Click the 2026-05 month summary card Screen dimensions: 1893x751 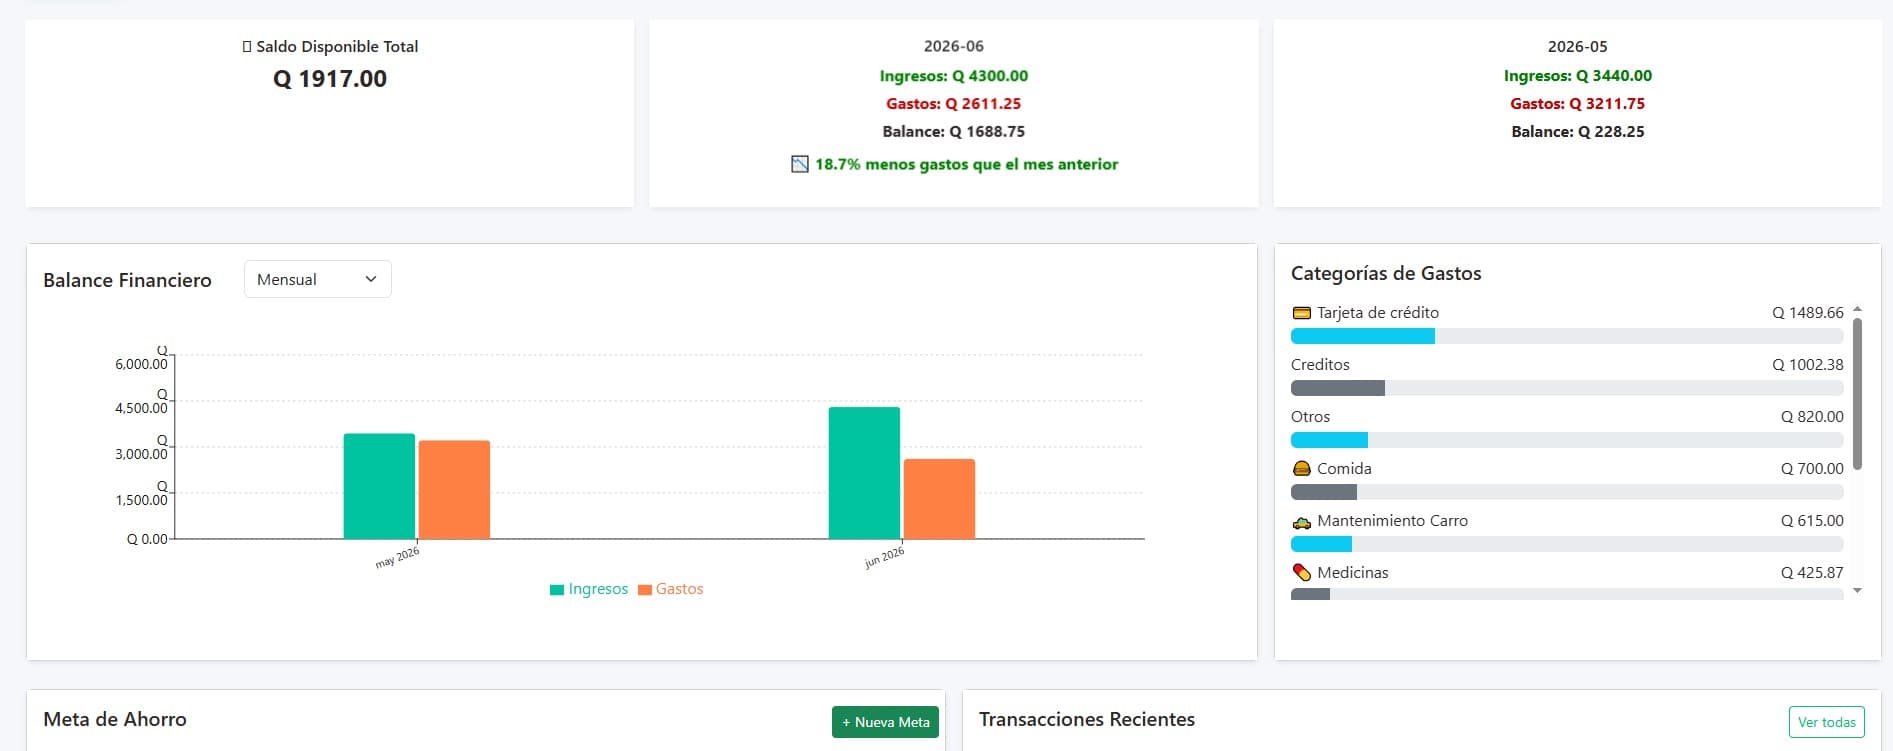(1577, 113)
